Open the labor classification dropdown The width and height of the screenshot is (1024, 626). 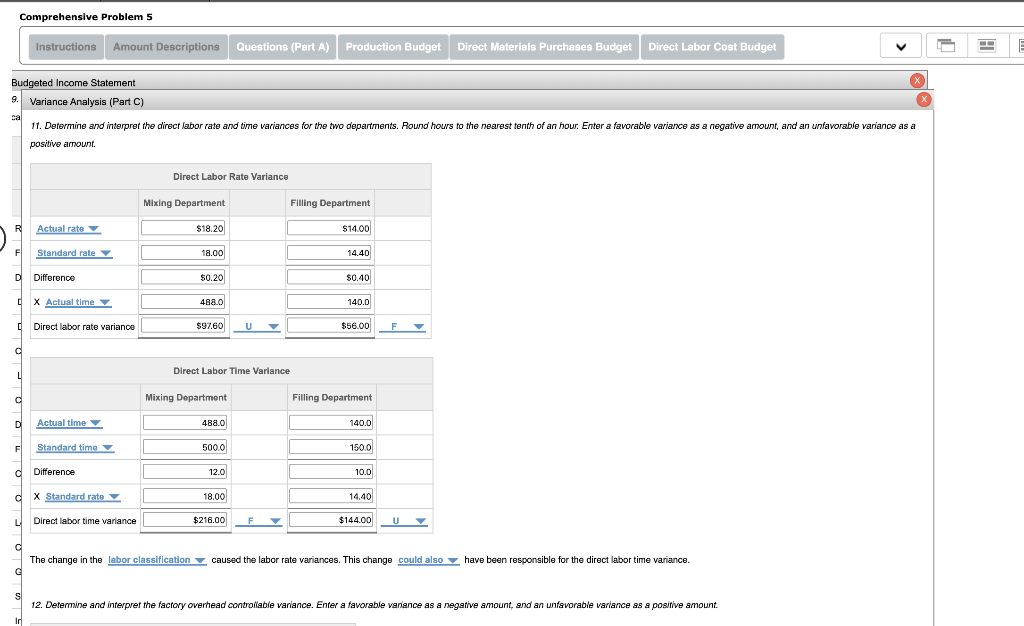pyautogui.click(x=157, y=560)
